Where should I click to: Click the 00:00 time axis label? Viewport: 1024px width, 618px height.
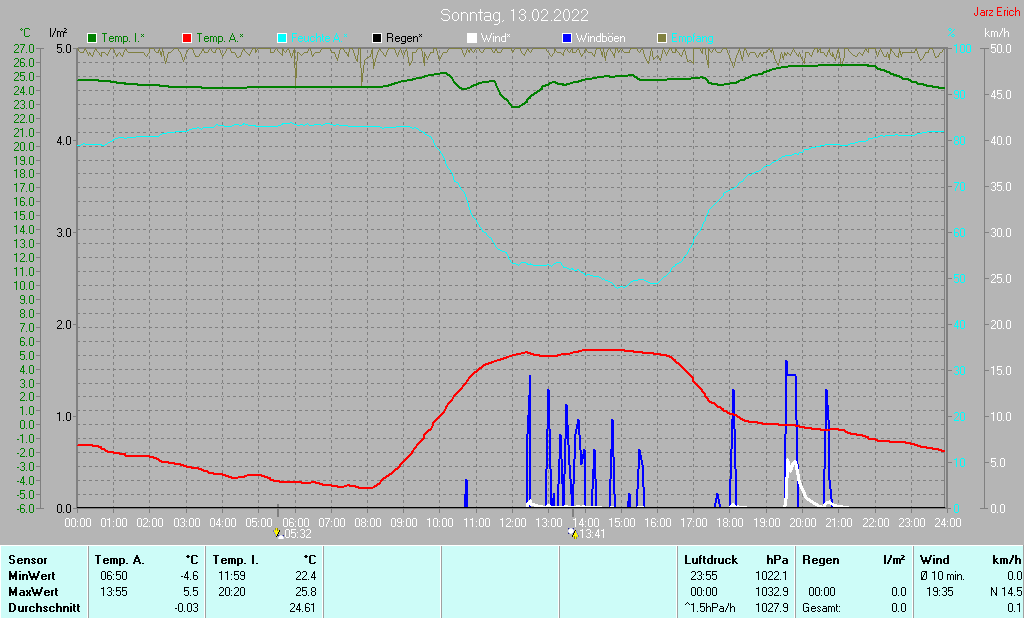coord(78,523)
